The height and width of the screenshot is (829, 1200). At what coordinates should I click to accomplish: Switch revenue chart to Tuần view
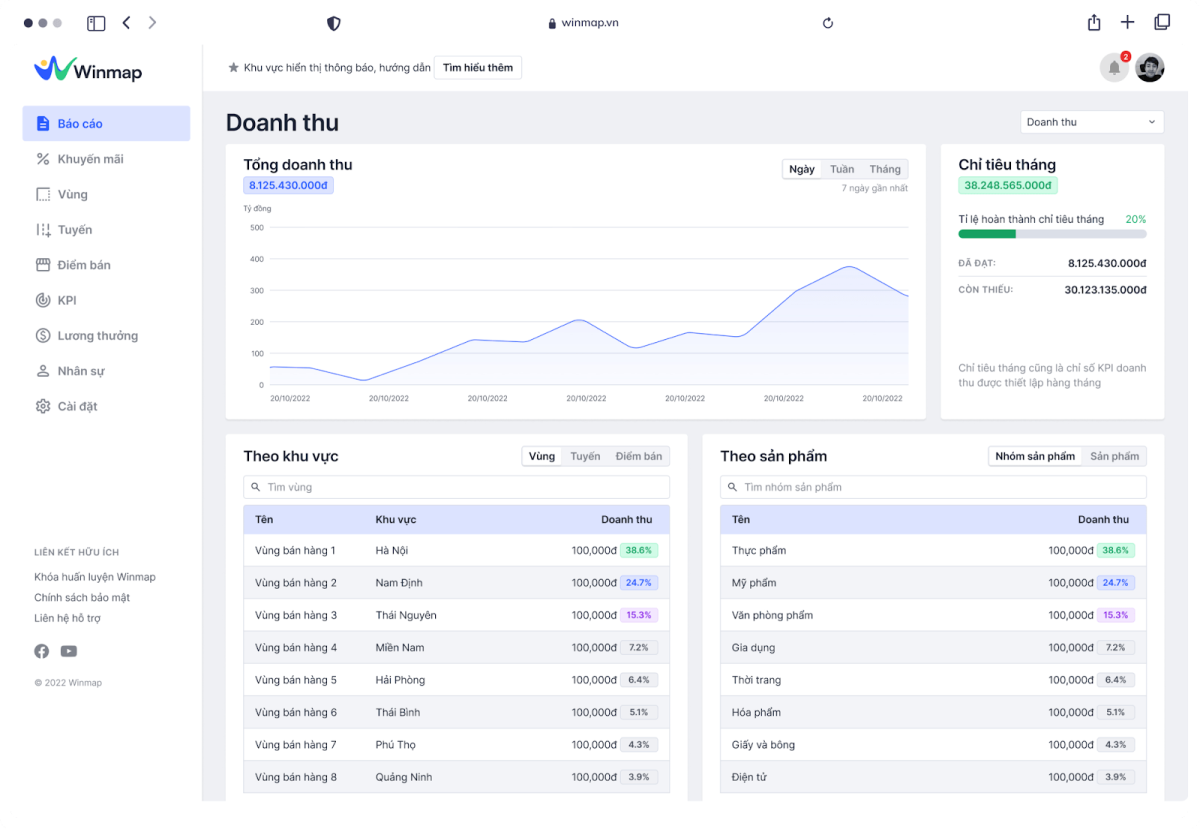point(842,169)
